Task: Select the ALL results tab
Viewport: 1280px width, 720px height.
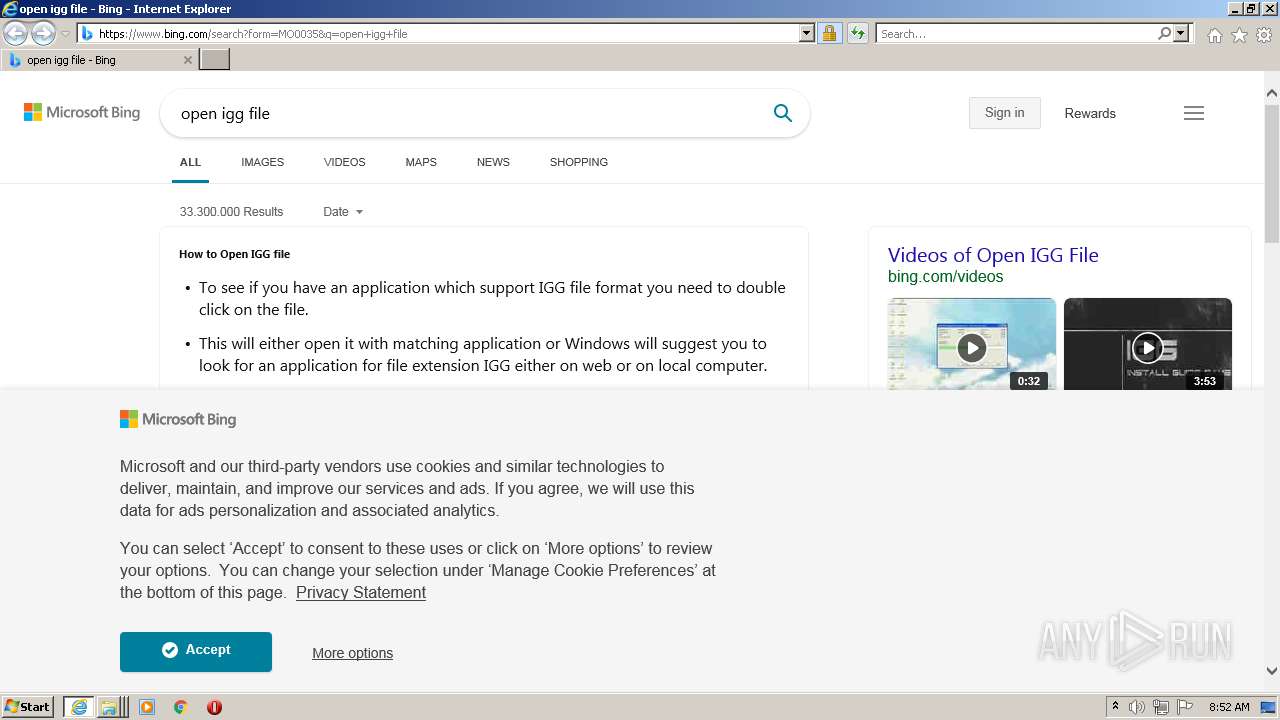Action: [x=190, y=162]
